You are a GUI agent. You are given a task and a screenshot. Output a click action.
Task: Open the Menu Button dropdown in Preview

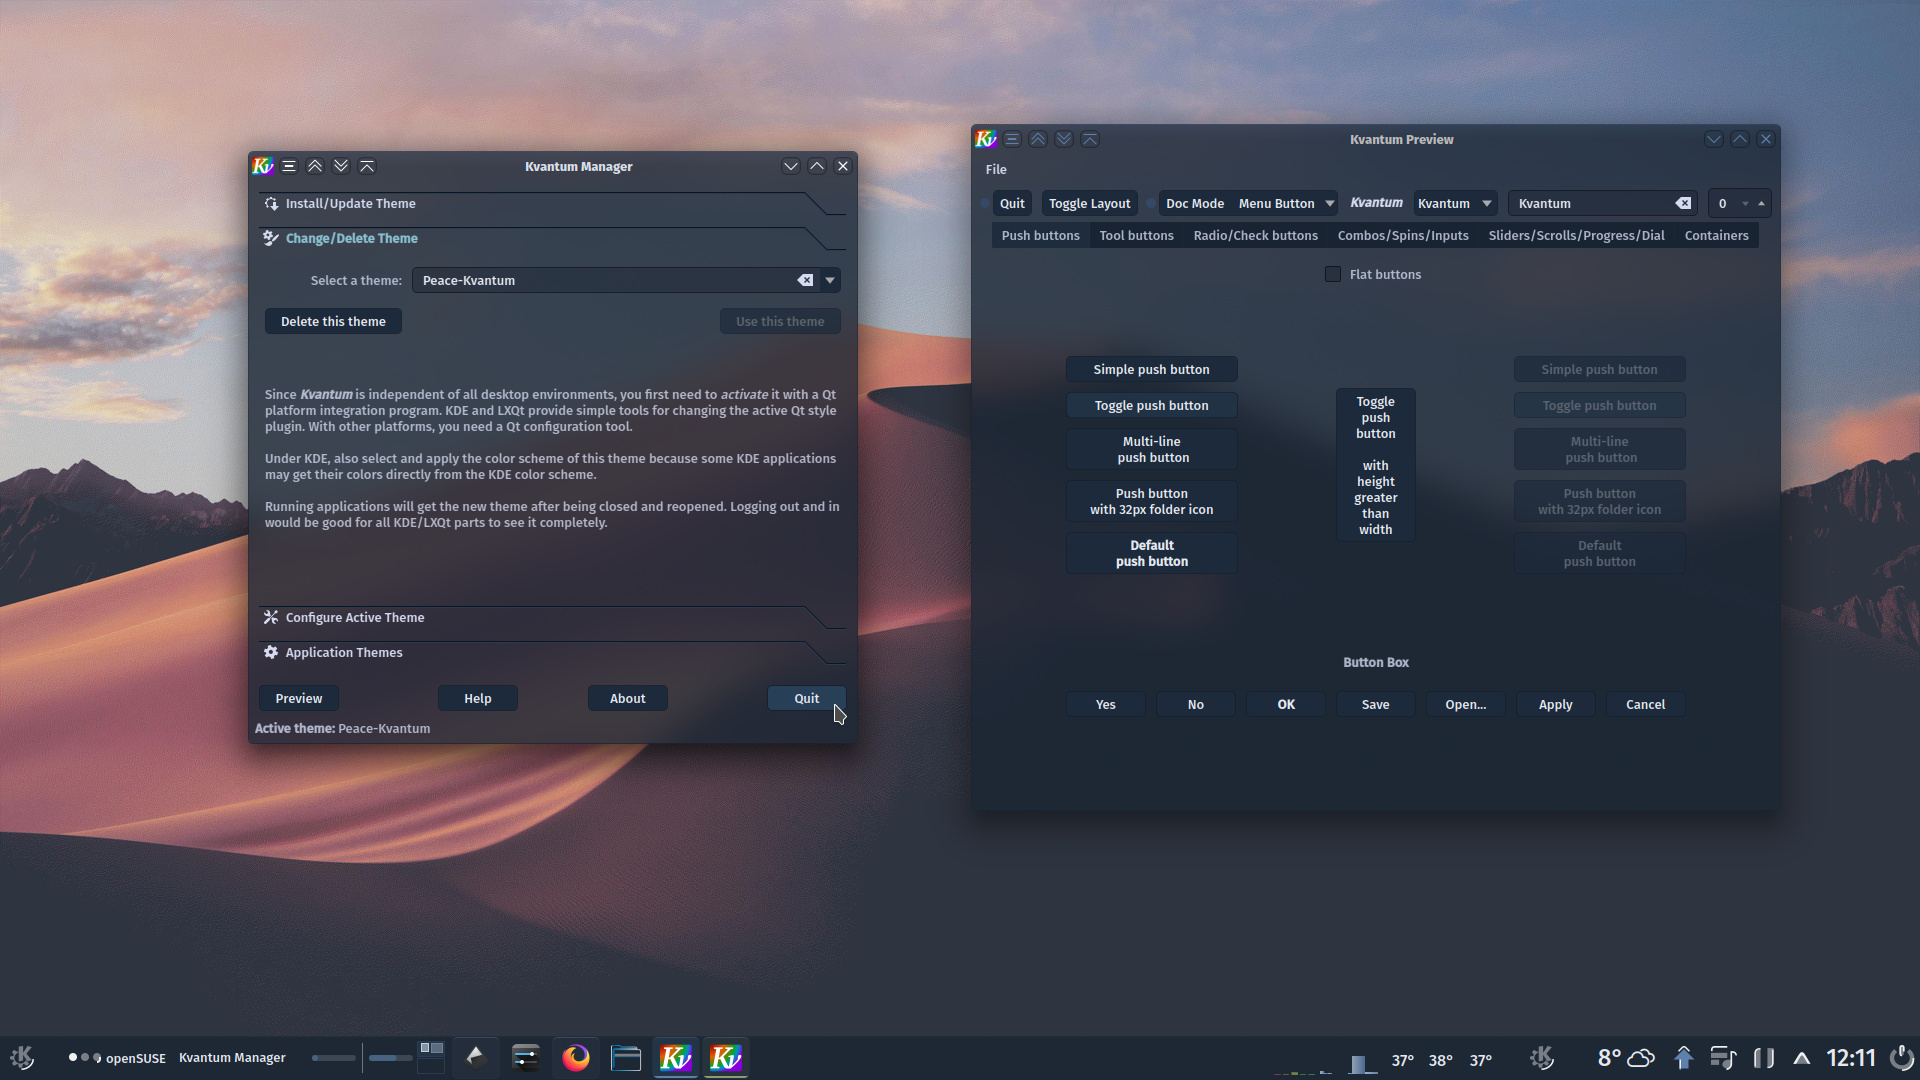[1287, 203]
